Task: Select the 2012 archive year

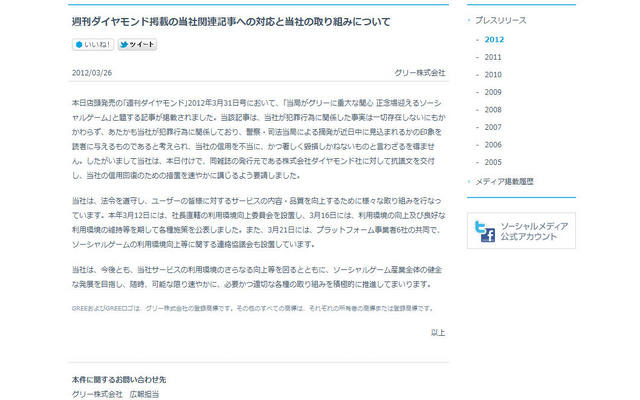Action: coord(494,40)
